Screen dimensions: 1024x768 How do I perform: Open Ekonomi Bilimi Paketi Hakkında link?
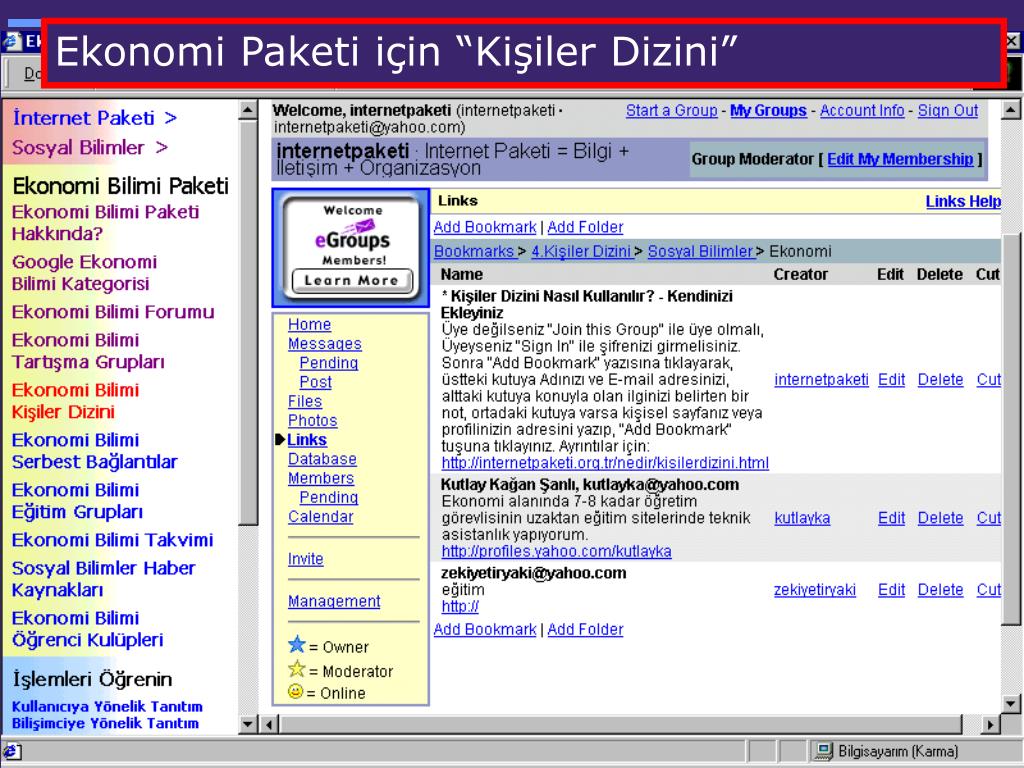(x=105, y=223)
